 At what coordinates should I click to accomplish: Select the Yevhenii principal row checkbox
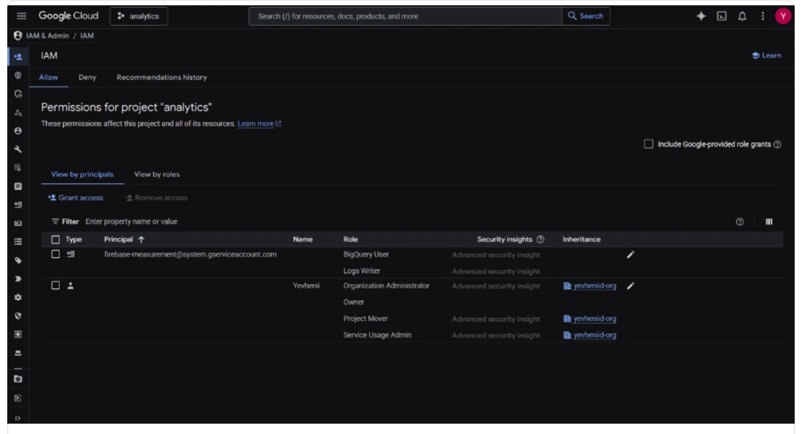click(x=55, y=285)
